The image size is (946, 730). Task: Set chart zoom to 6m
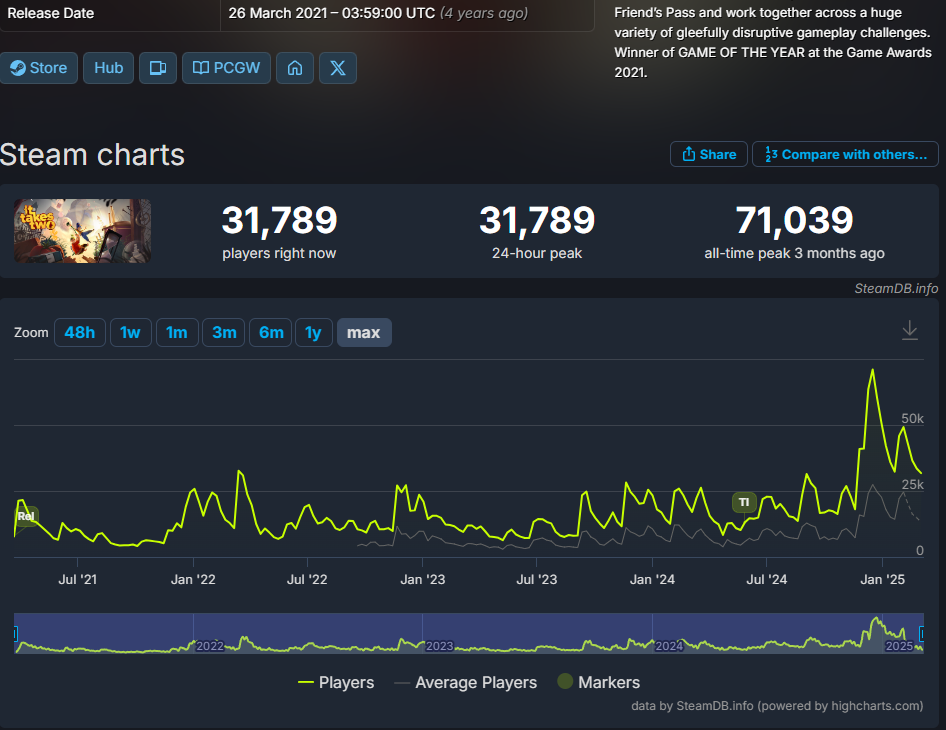pyautogui.click(x=271, y=332)
